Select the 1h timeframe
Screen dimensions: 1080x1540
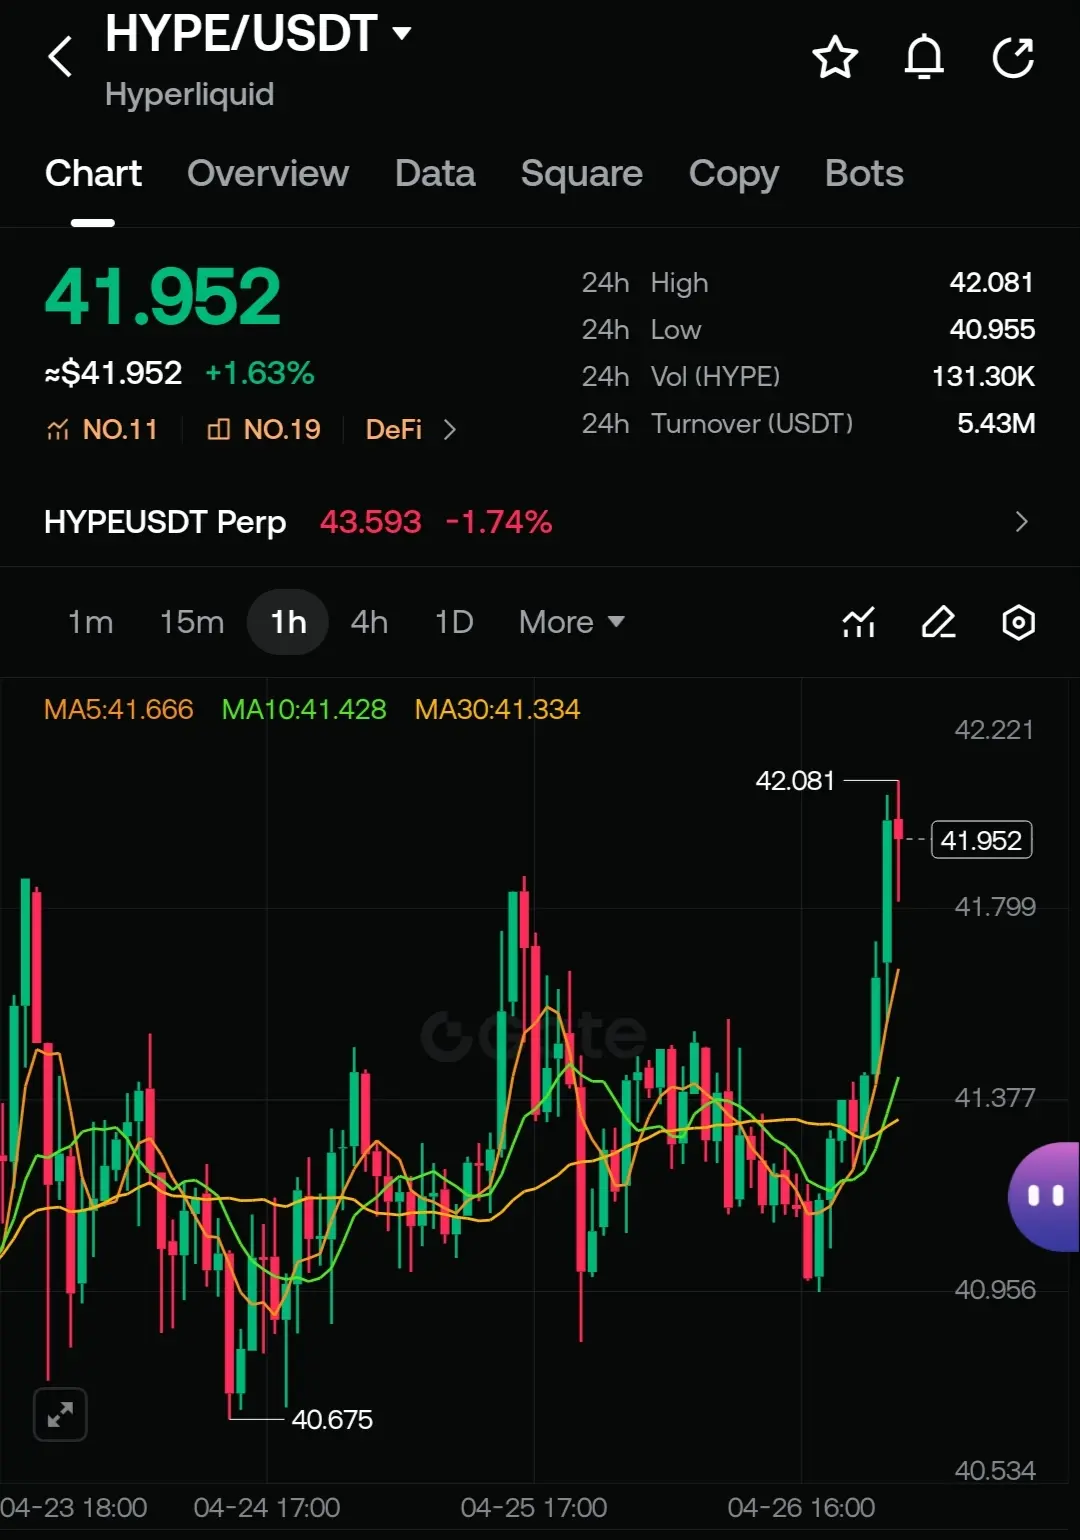[x=288, y=622]
